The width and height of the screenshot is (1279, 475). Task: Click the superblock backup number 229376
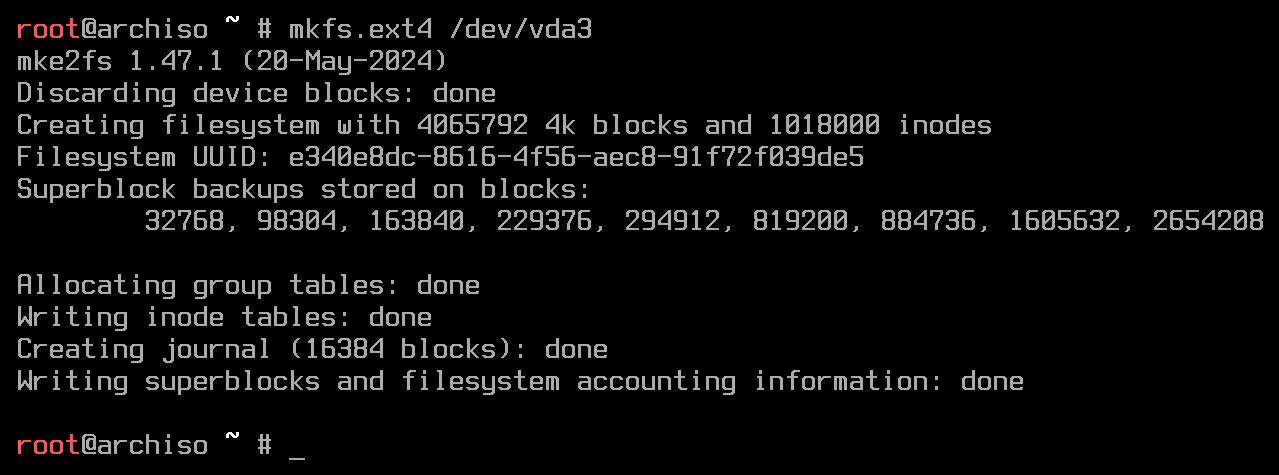tap(544, 222)
